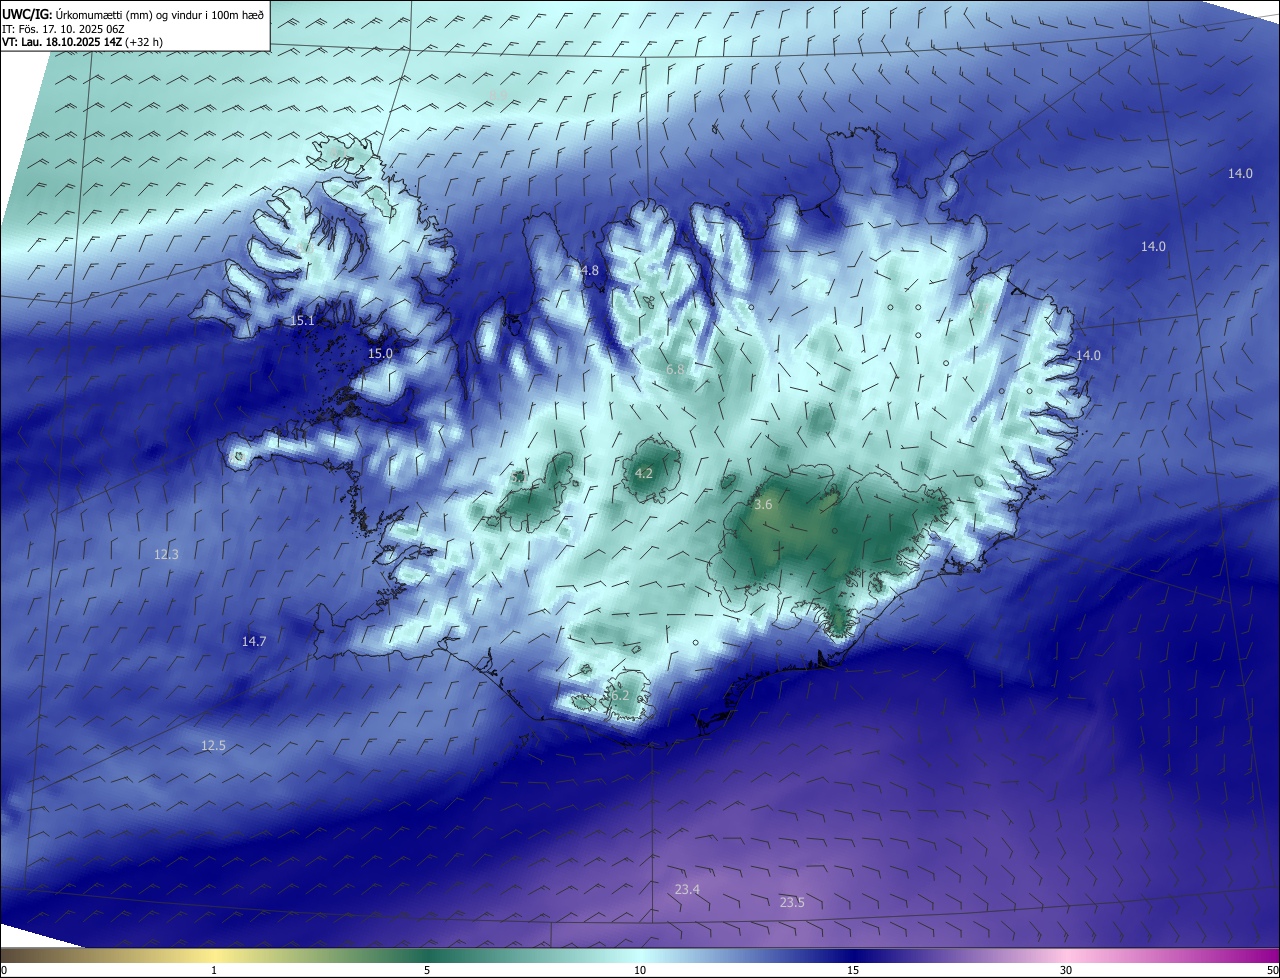Viewport: 1280px width, 978px height.
Task: Click the 23.4 value label in the south
Action: pyautogui.click(x=687, y=890)
